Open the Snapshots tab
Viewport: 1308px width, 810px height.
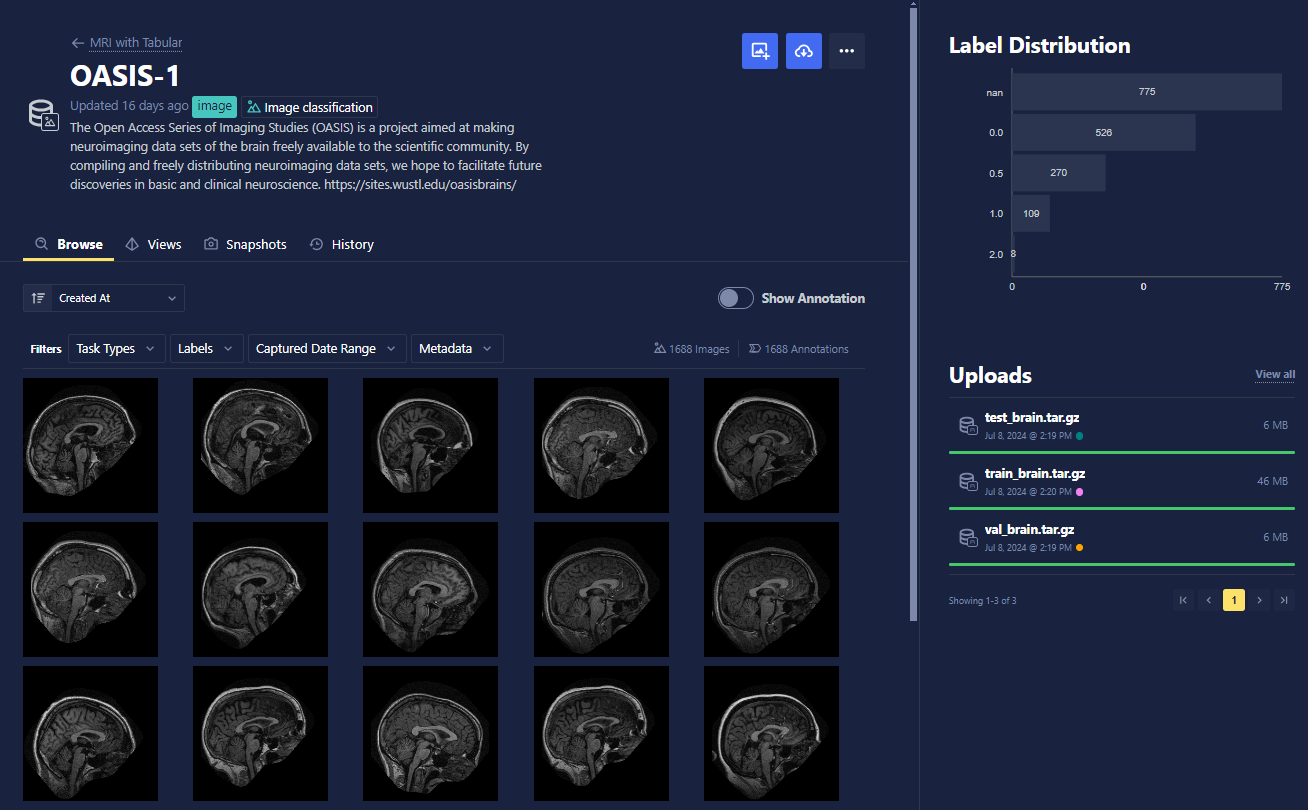click(245, 244)
